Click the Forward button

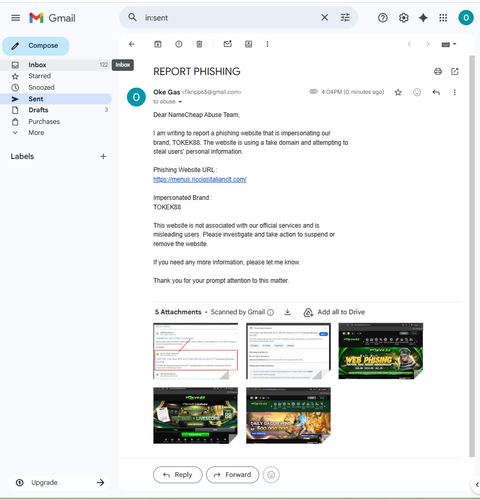pos(232,475)
